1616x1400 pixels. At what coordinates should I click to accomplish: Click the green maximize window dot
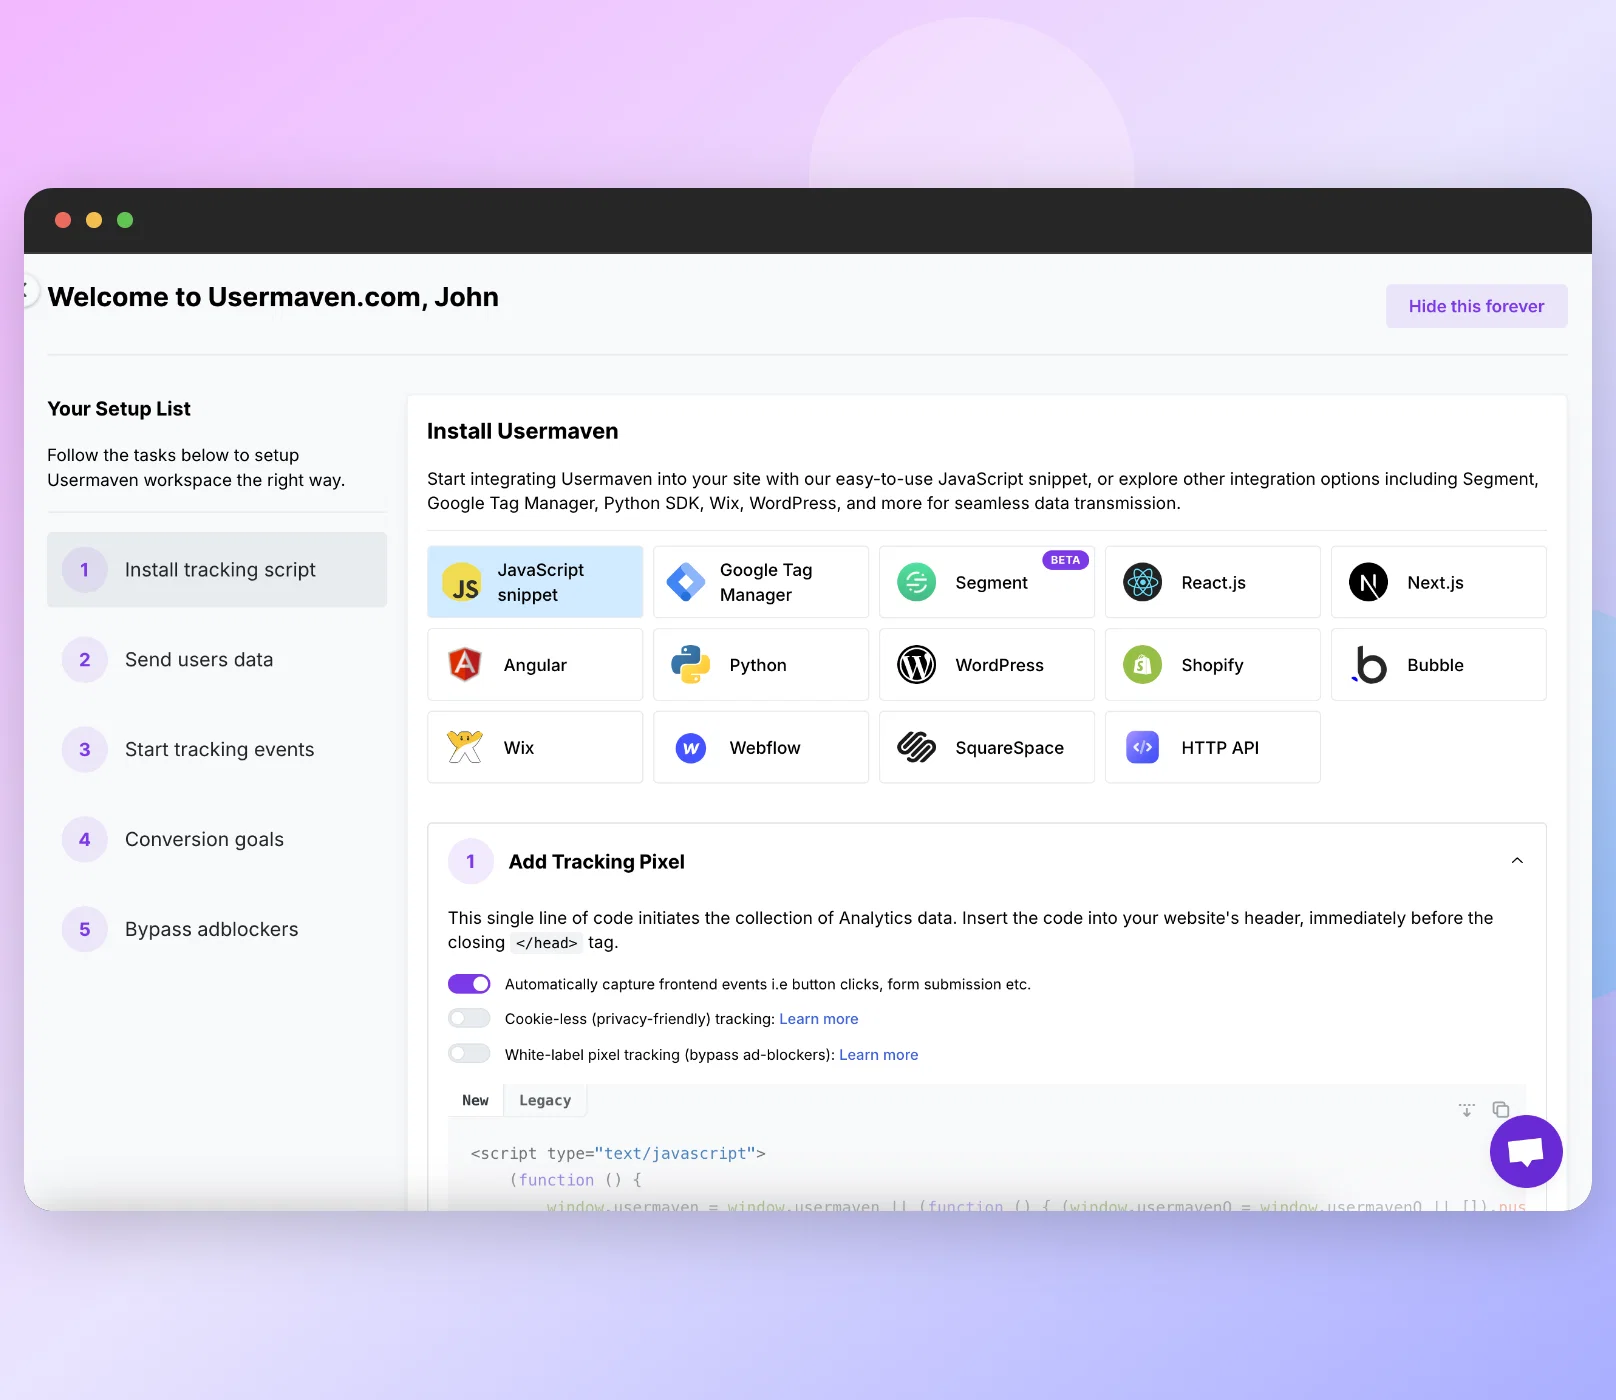125,220
